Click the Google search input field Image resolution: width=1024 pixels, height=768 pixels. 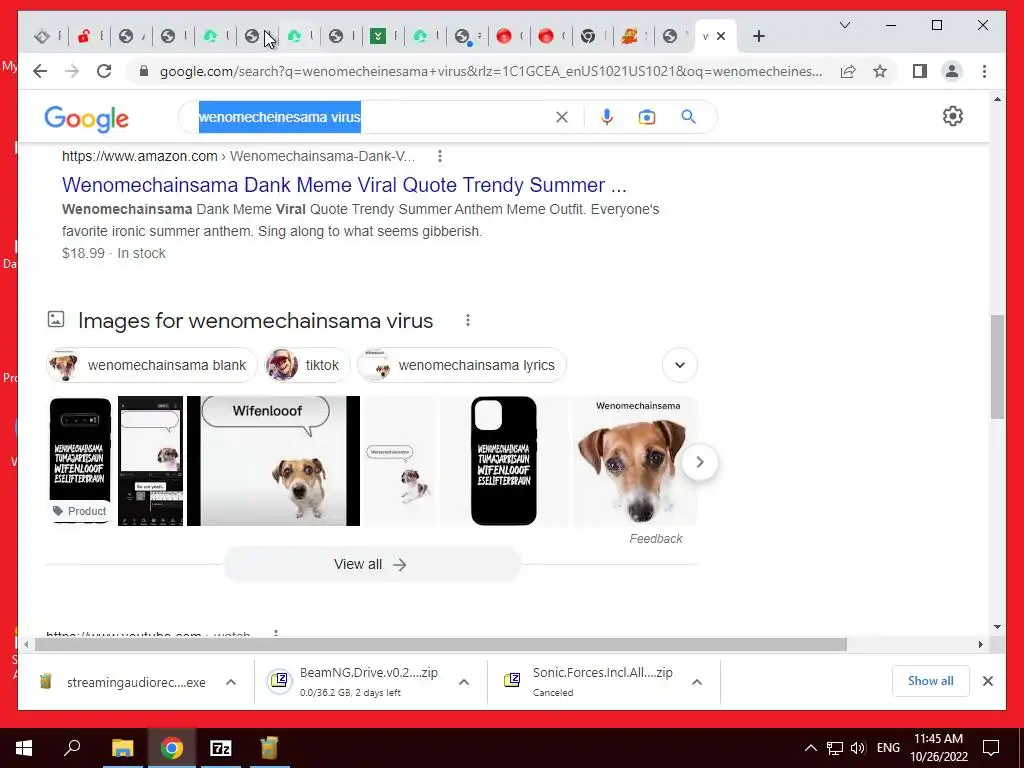click(372, 117)
